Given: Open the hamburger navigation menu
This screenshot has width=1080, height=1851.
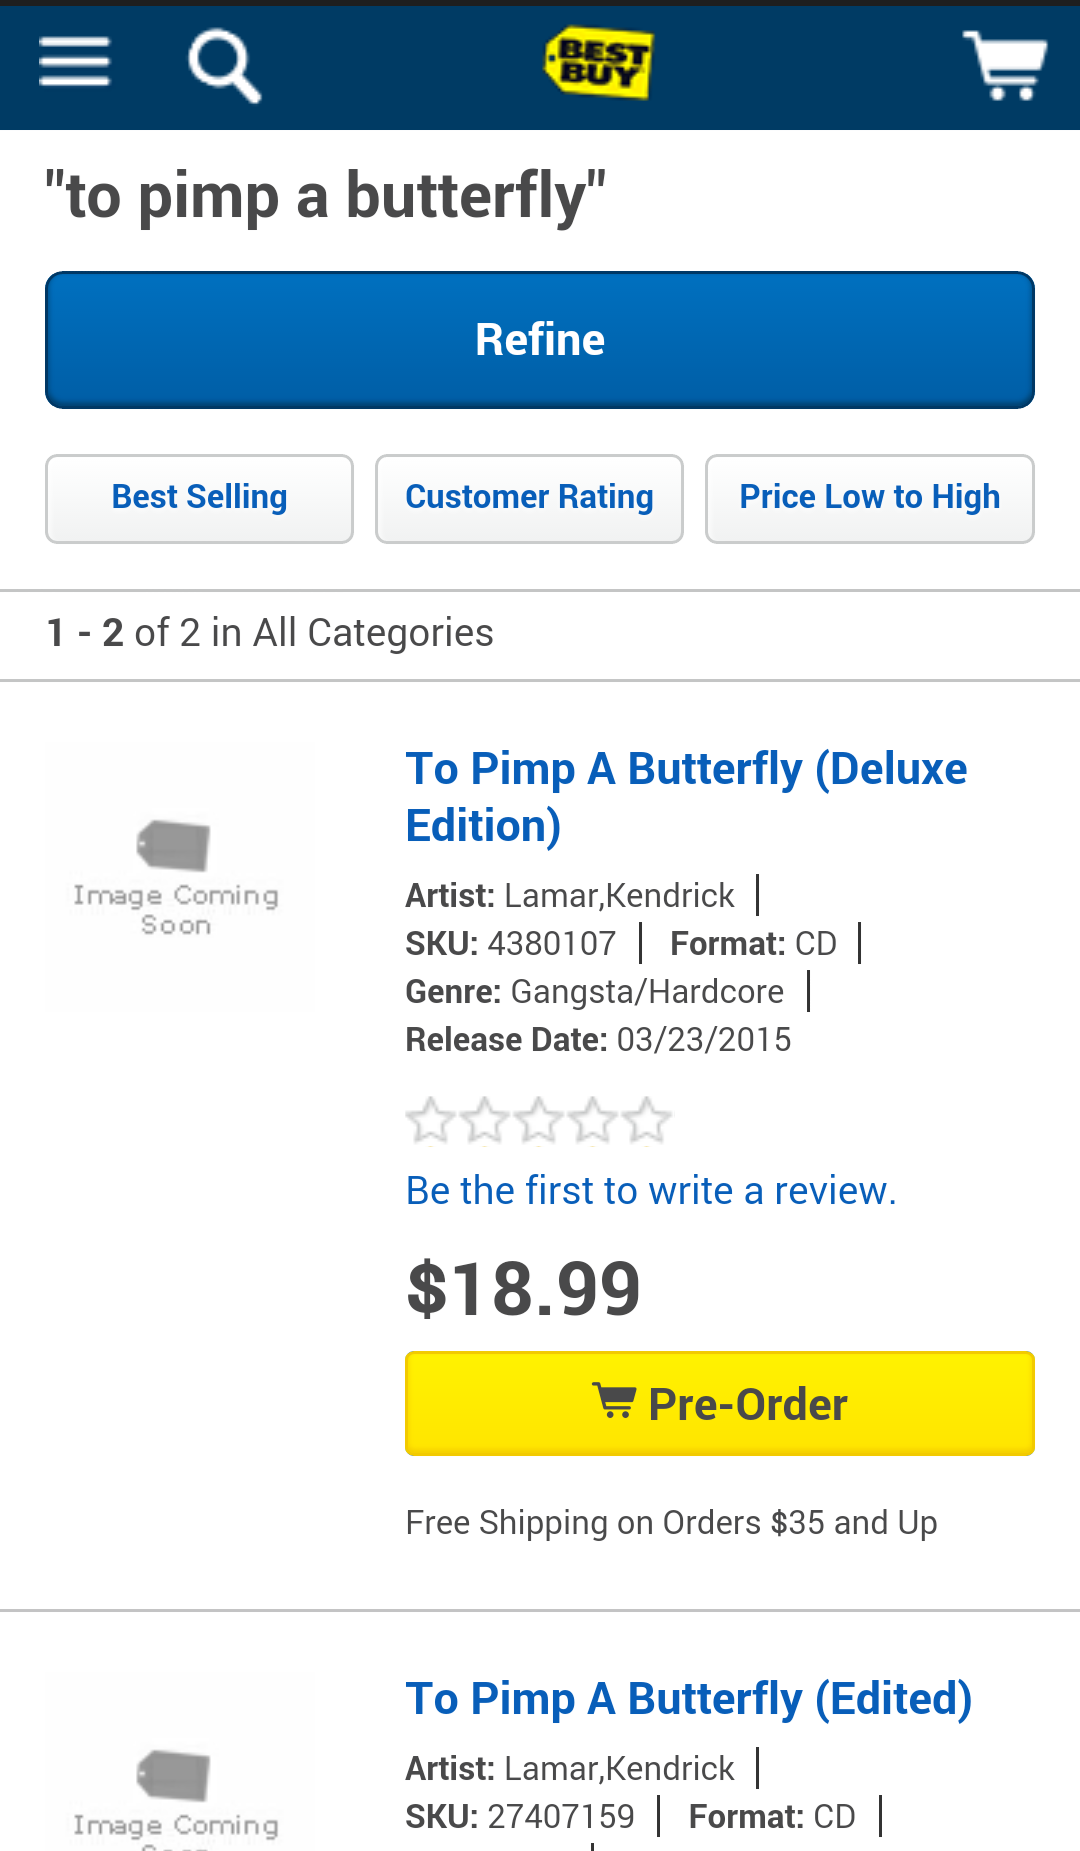Looking at the screenshot, I should 74,63.
